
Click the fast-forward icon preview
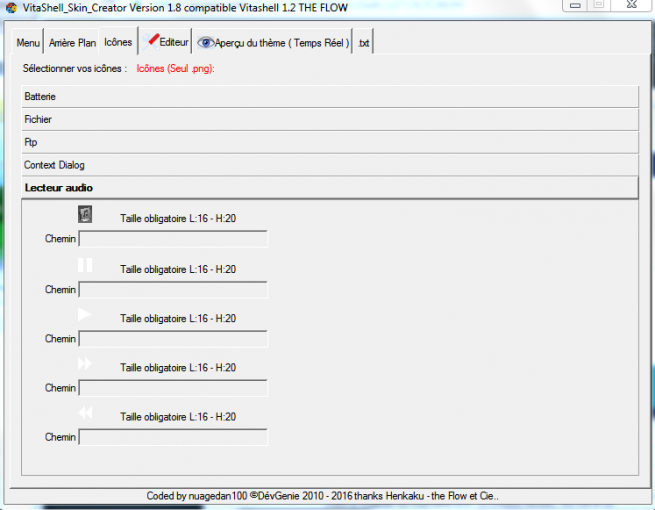coord(85,363)
